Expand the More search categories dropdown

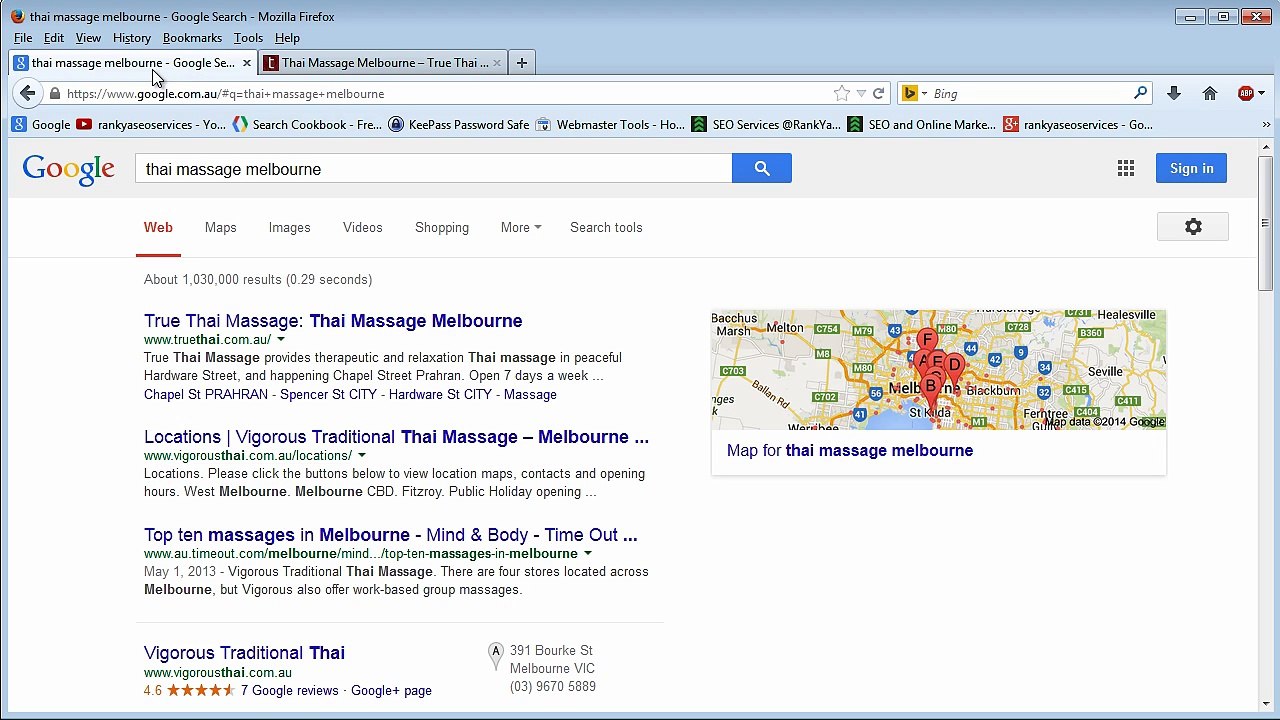point(521,227)
